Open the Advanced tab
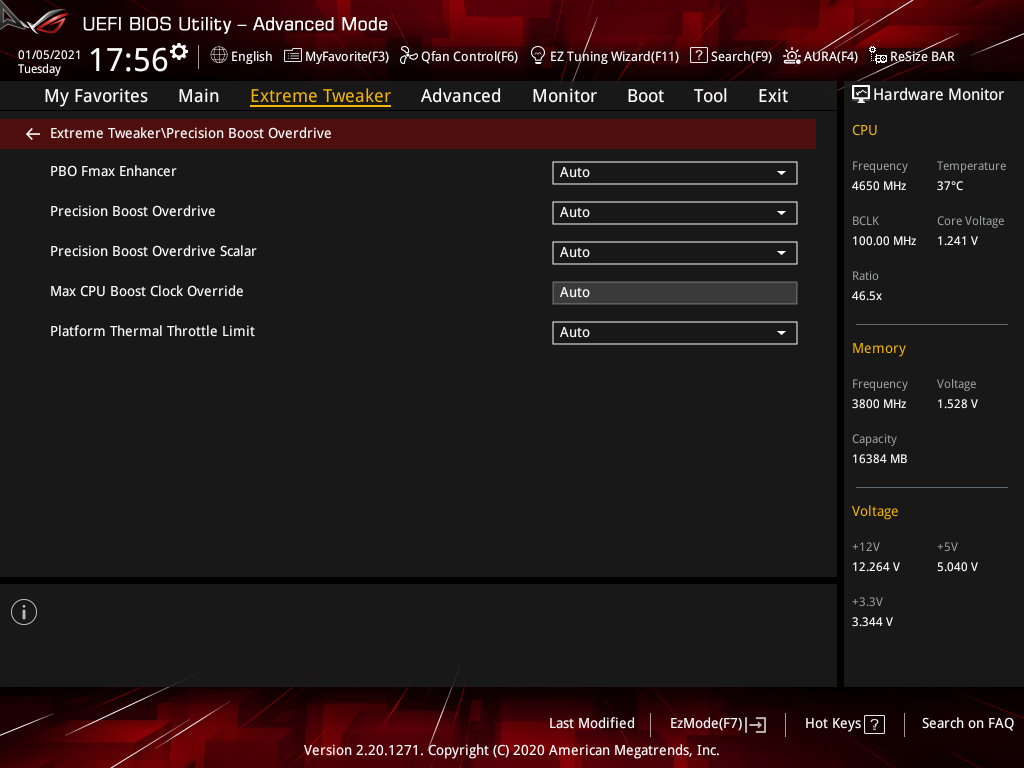1024x768 pixels. (460, 96)
